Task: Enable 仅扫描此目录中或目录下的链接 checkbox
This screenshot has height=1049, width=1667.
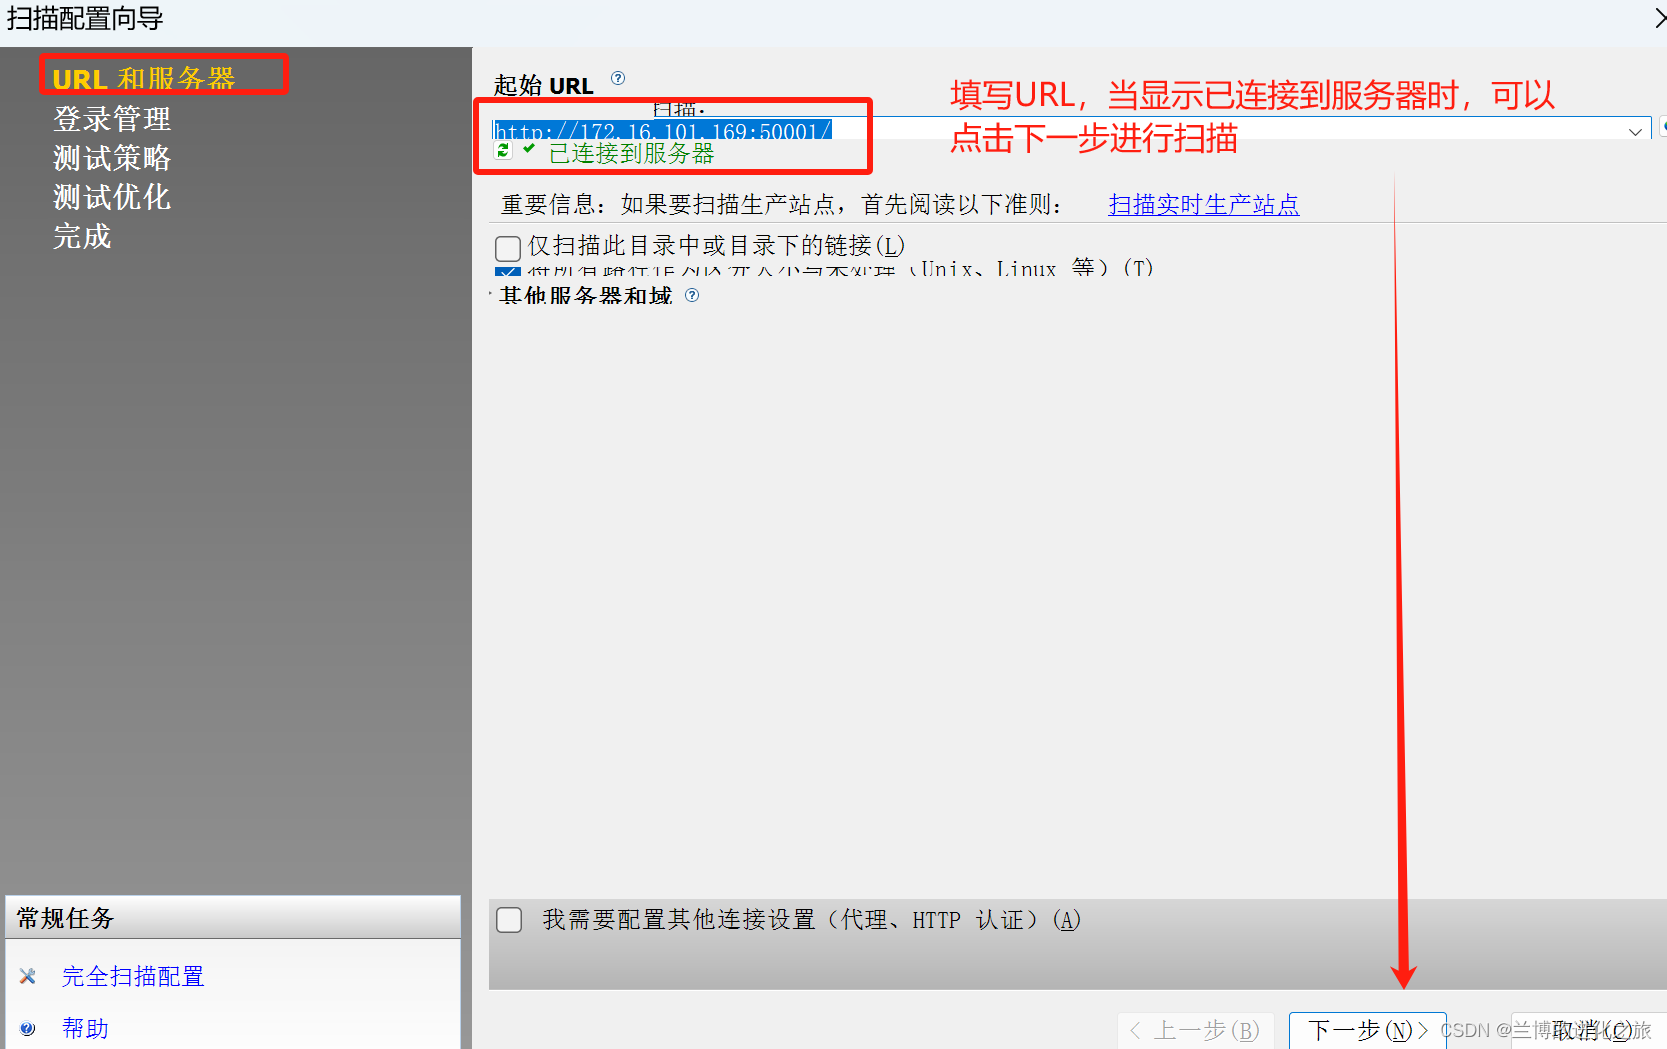Action: (508, 248)
